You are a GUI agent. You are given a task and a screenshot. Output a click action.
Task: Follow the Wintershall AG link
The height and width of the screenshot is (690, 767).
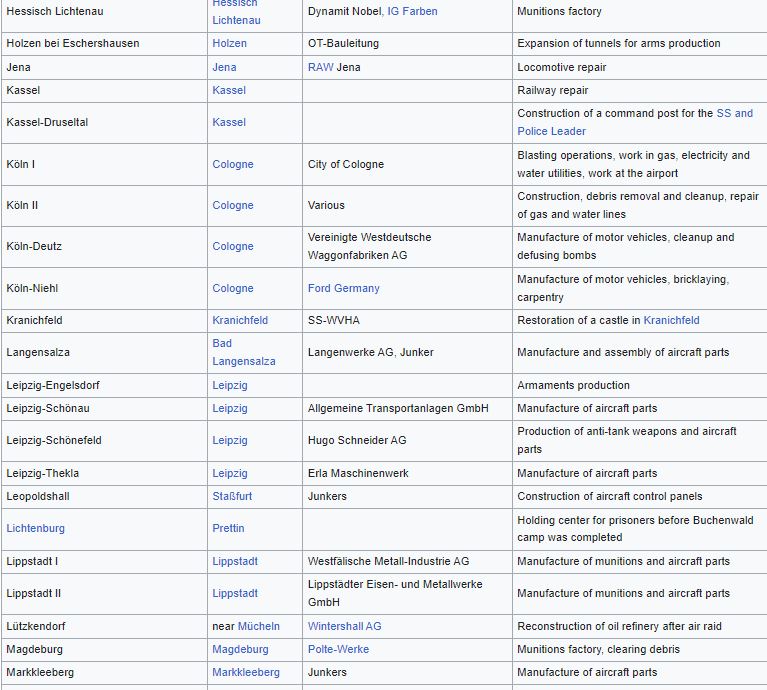point(344,626)
